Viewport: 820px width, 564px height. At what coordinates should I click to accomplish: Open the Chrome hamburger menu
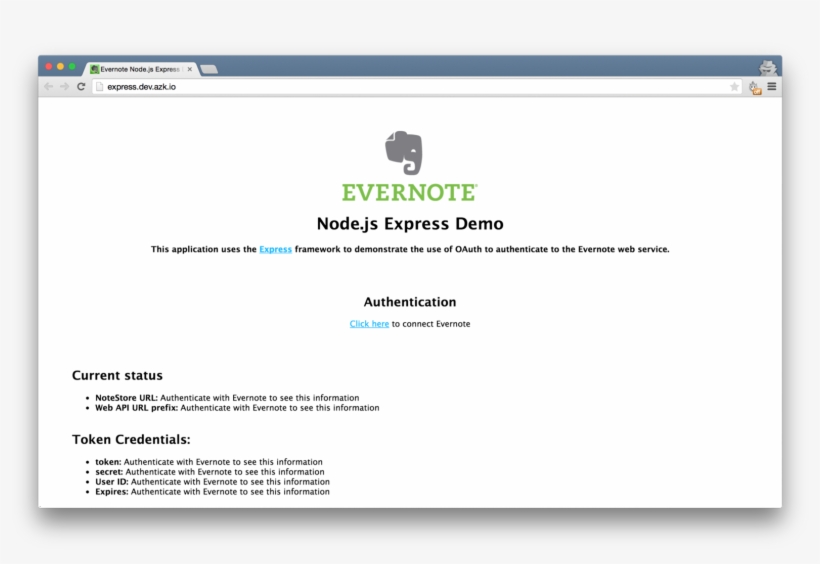click(x=772, y=86)
